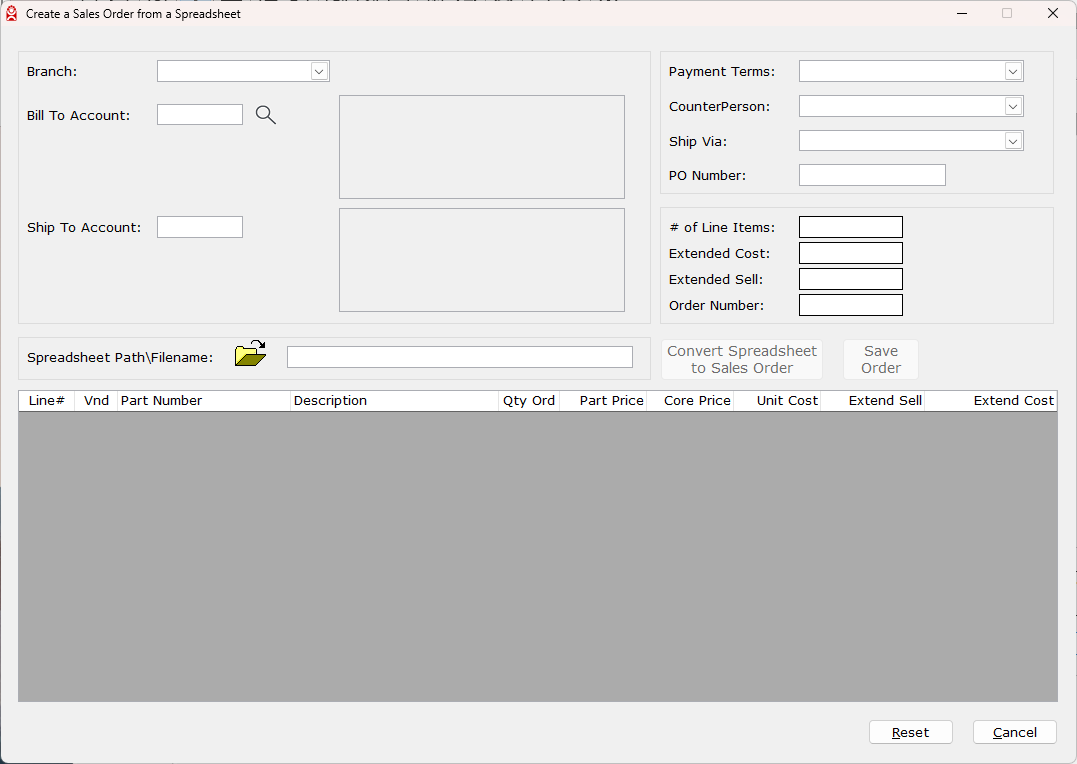The height and width of the screenshot is (764, 1077).
Task: Click the Part Number column header
Action: tap(203, 401)
